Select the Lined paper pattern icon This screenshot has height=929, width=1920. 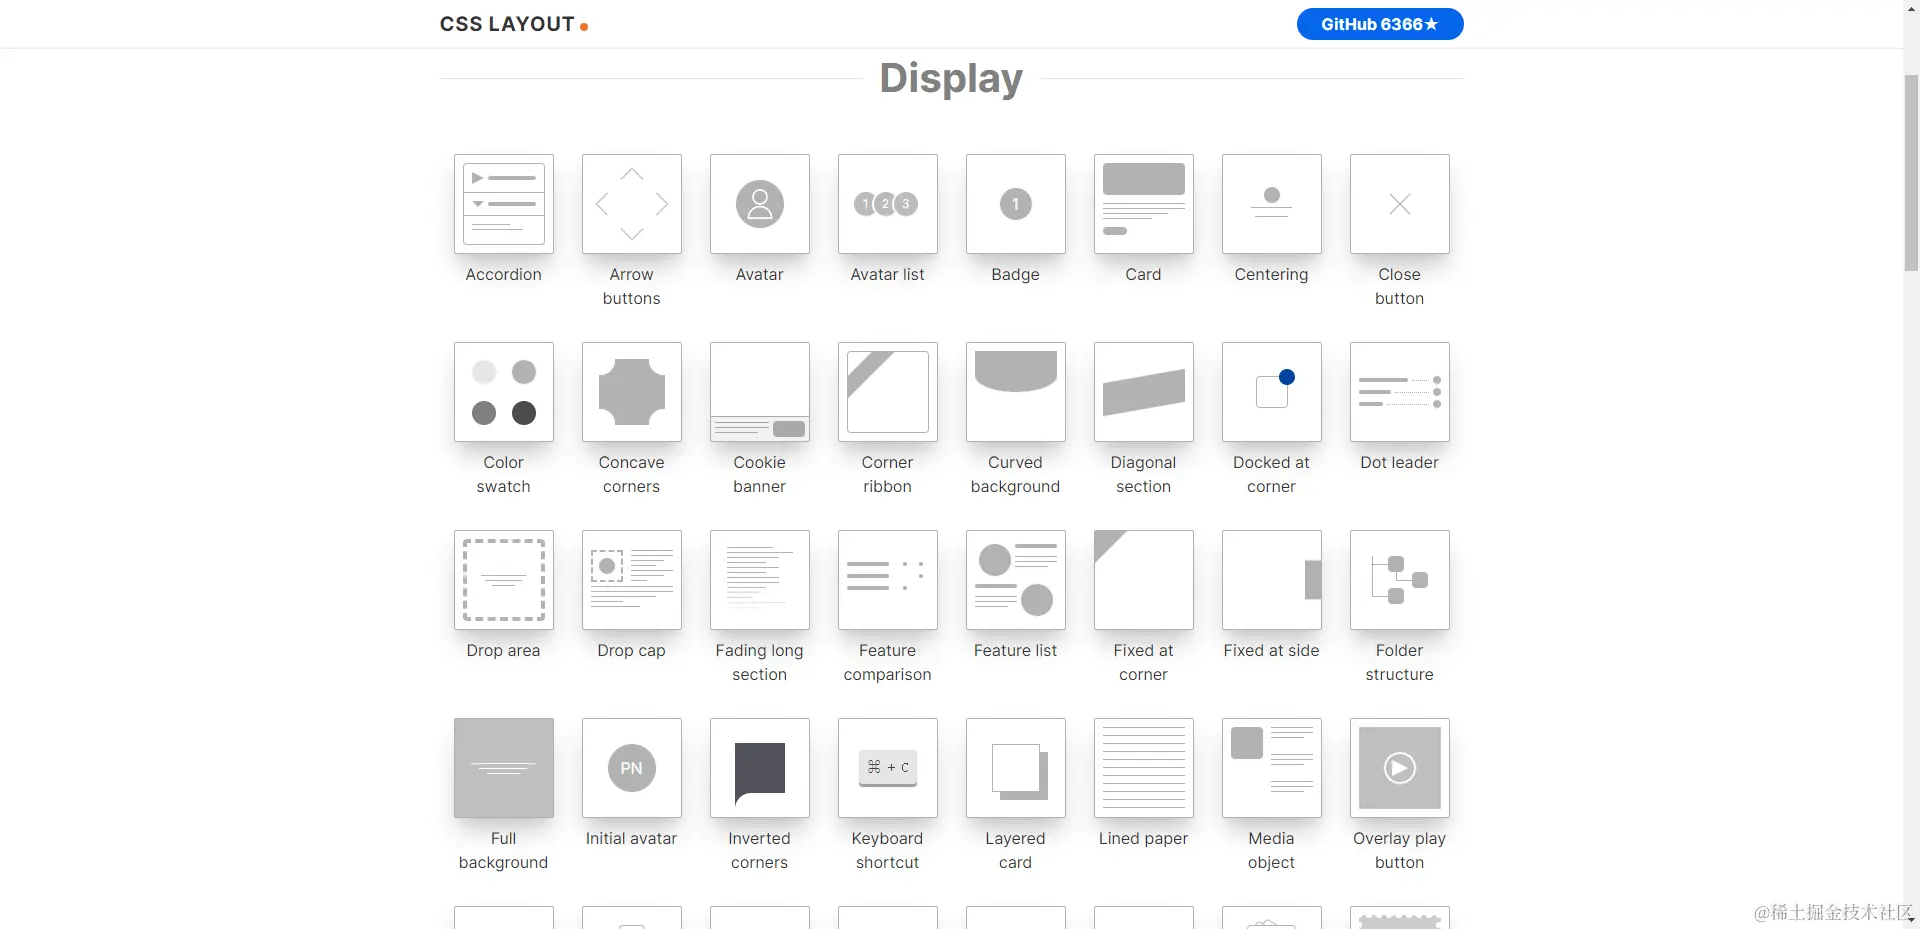click(1144, 768)
